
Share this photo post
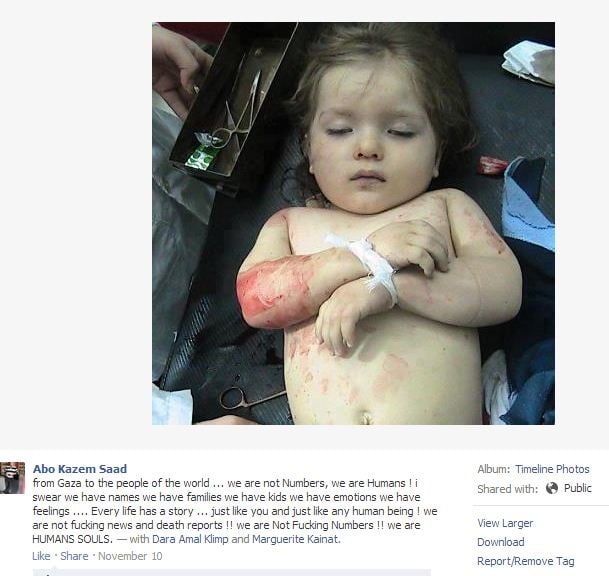pos(74,556)
